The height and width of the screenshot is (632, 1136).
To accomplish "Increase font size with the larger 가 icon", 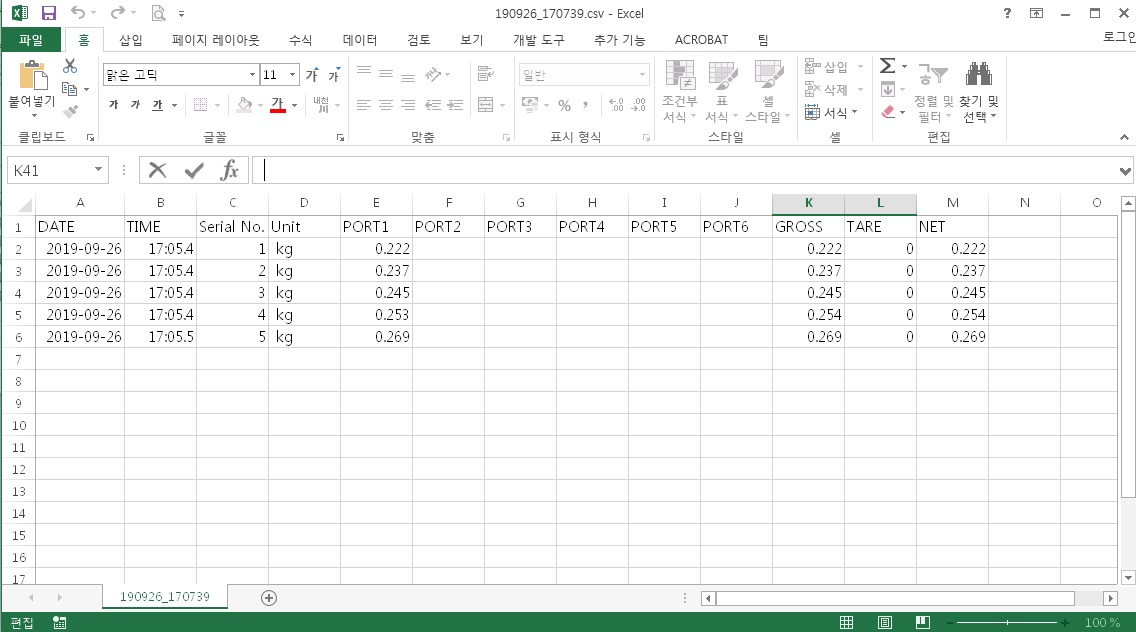I will pyautogui.click(x=312, y=75).
